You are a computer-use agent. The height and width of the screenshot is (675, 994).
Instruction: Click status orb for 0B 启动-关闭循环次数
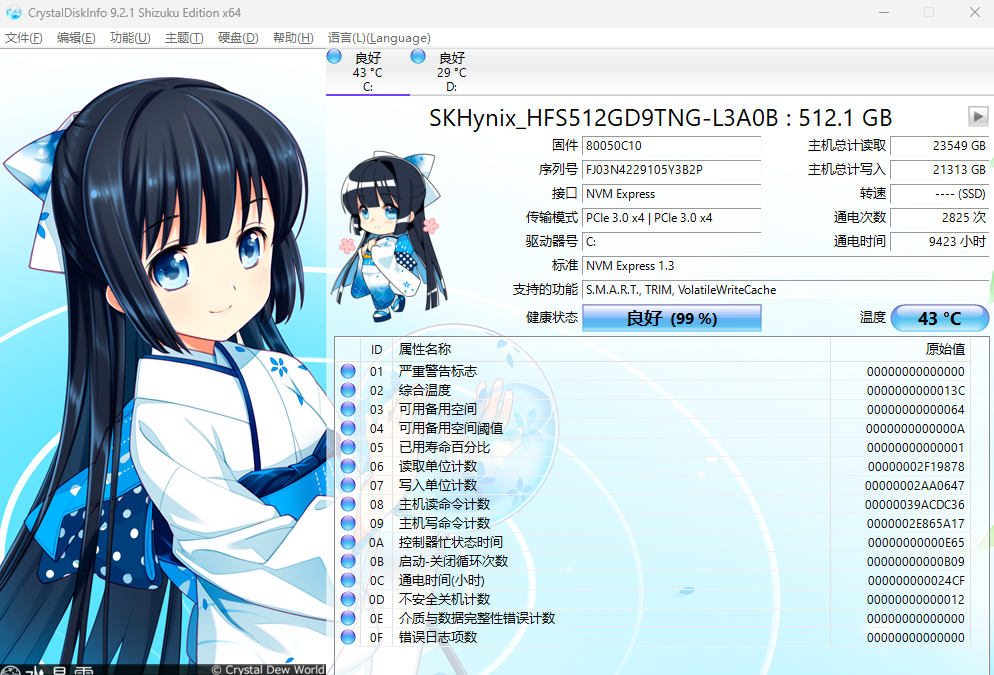pyautogui.click(x=348, y=561)
